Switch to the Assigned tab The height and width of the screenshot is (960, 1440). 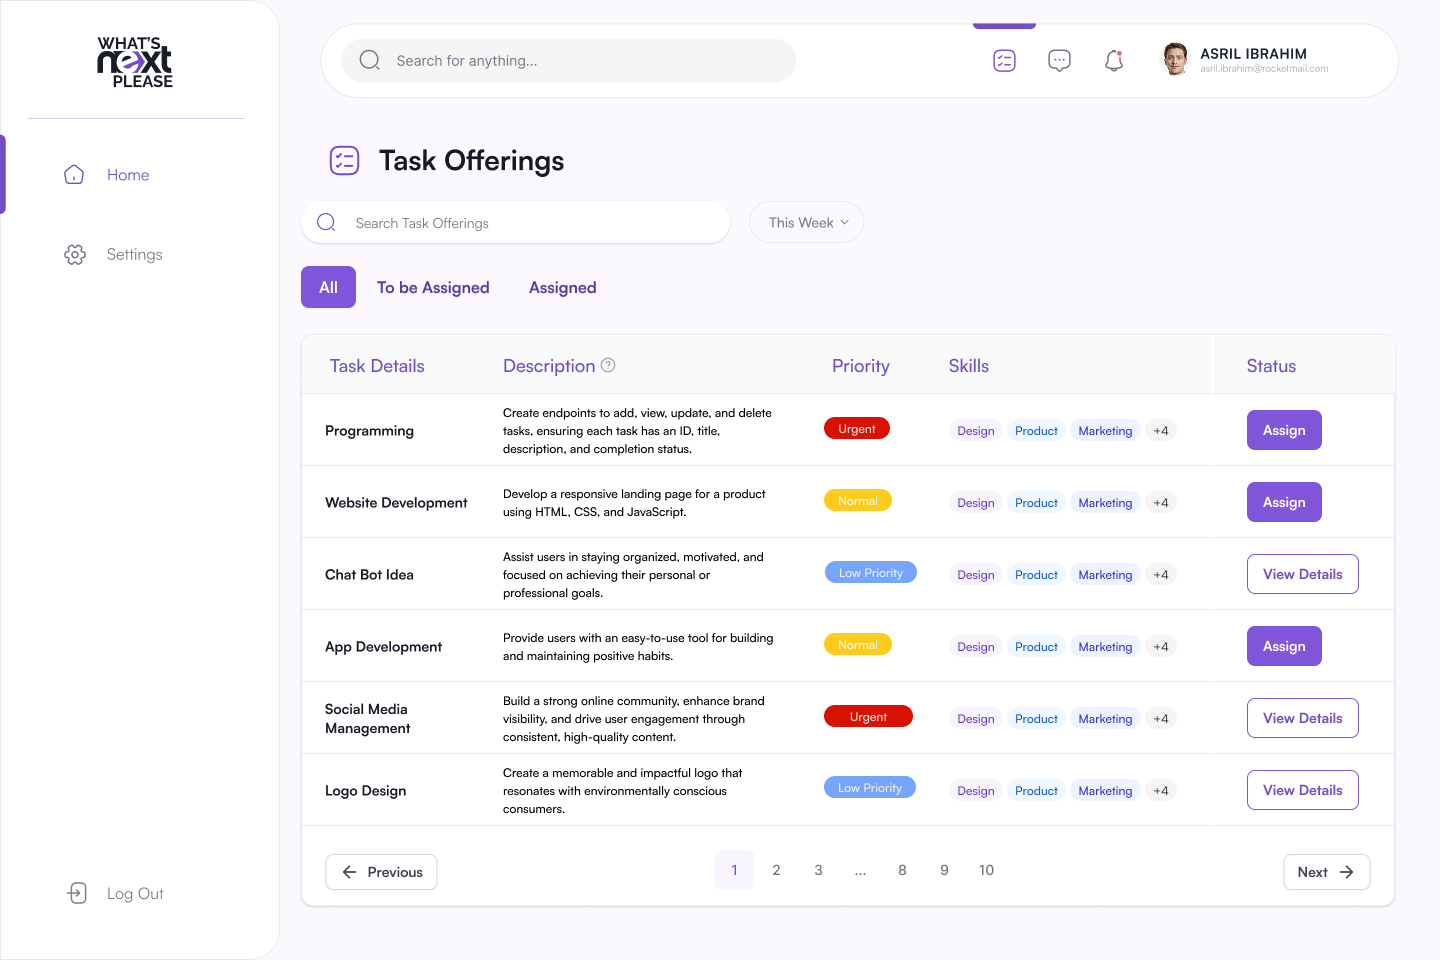click(562, 288)
